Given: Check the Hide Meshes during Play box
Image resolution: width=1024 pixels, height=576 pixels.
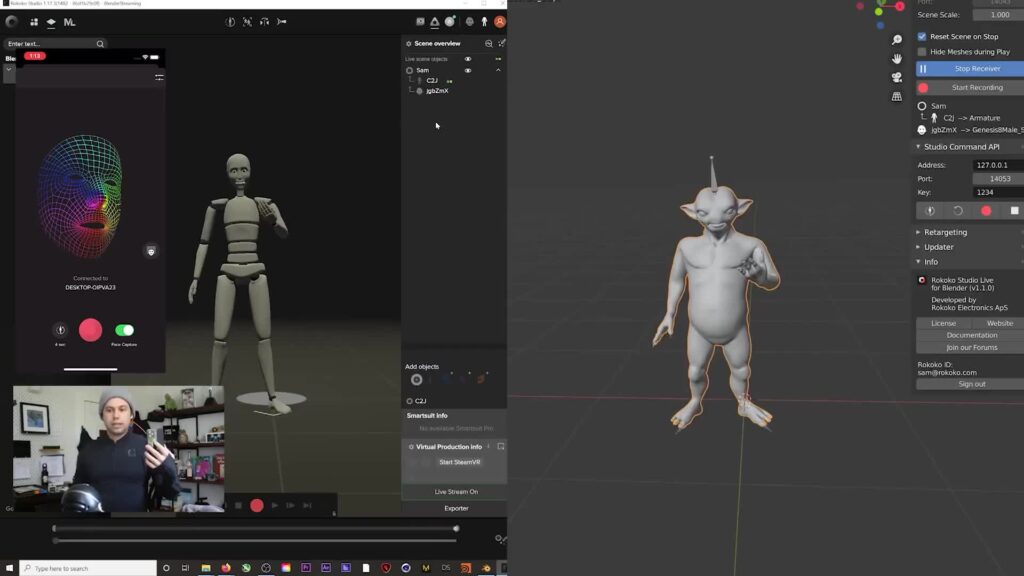Looking at the screenshot, I should point(922,52).
